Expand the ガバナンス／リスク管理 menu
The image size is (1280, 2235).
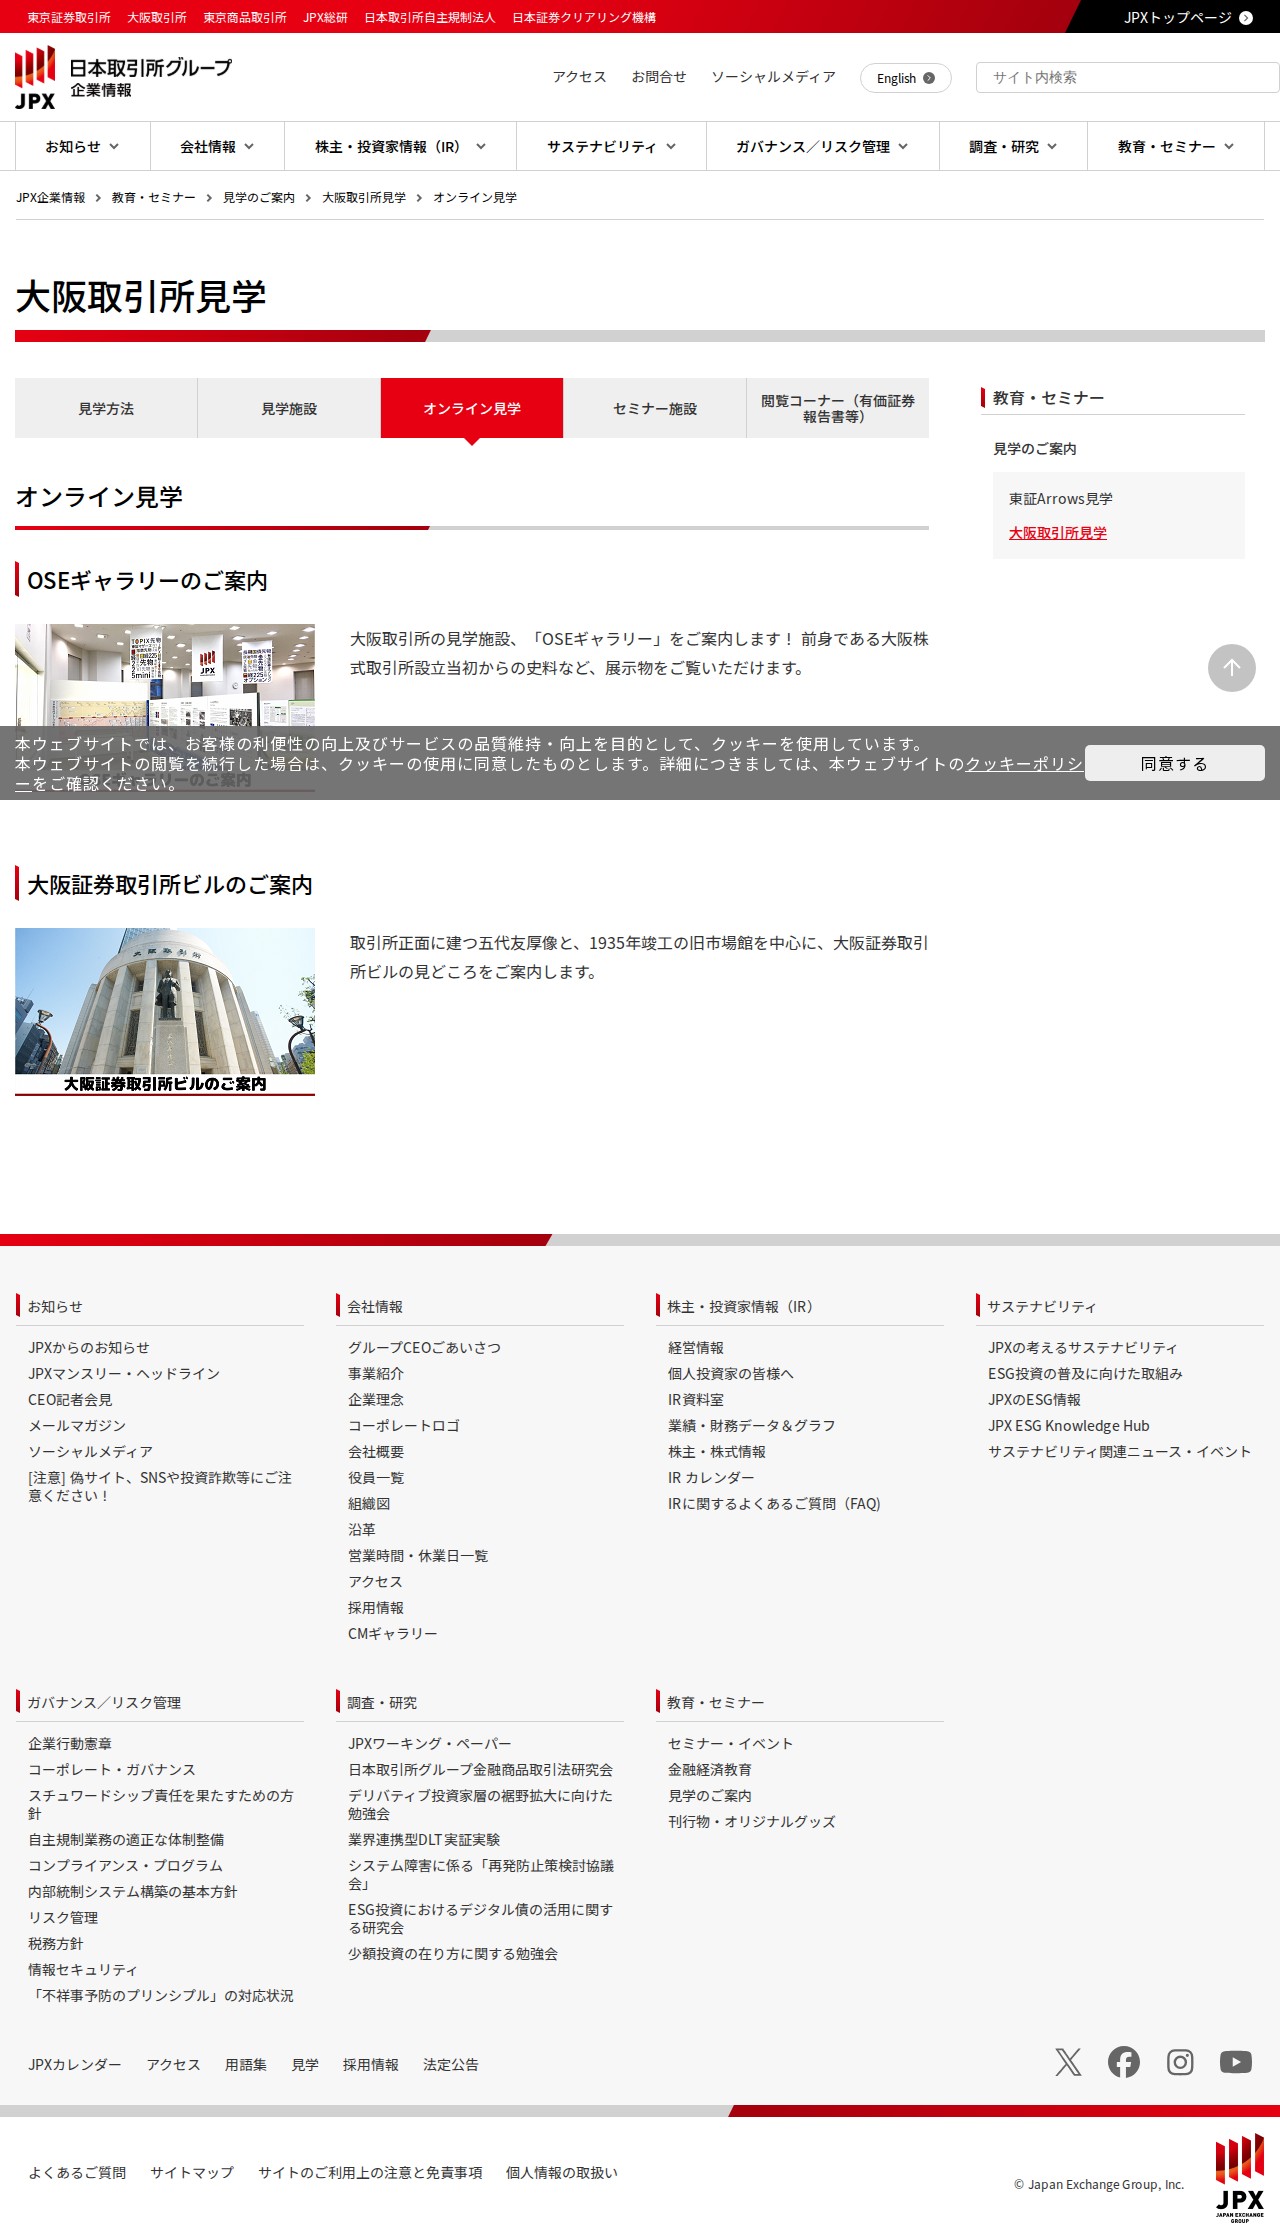pyautogui.click(x=822, y=147)
